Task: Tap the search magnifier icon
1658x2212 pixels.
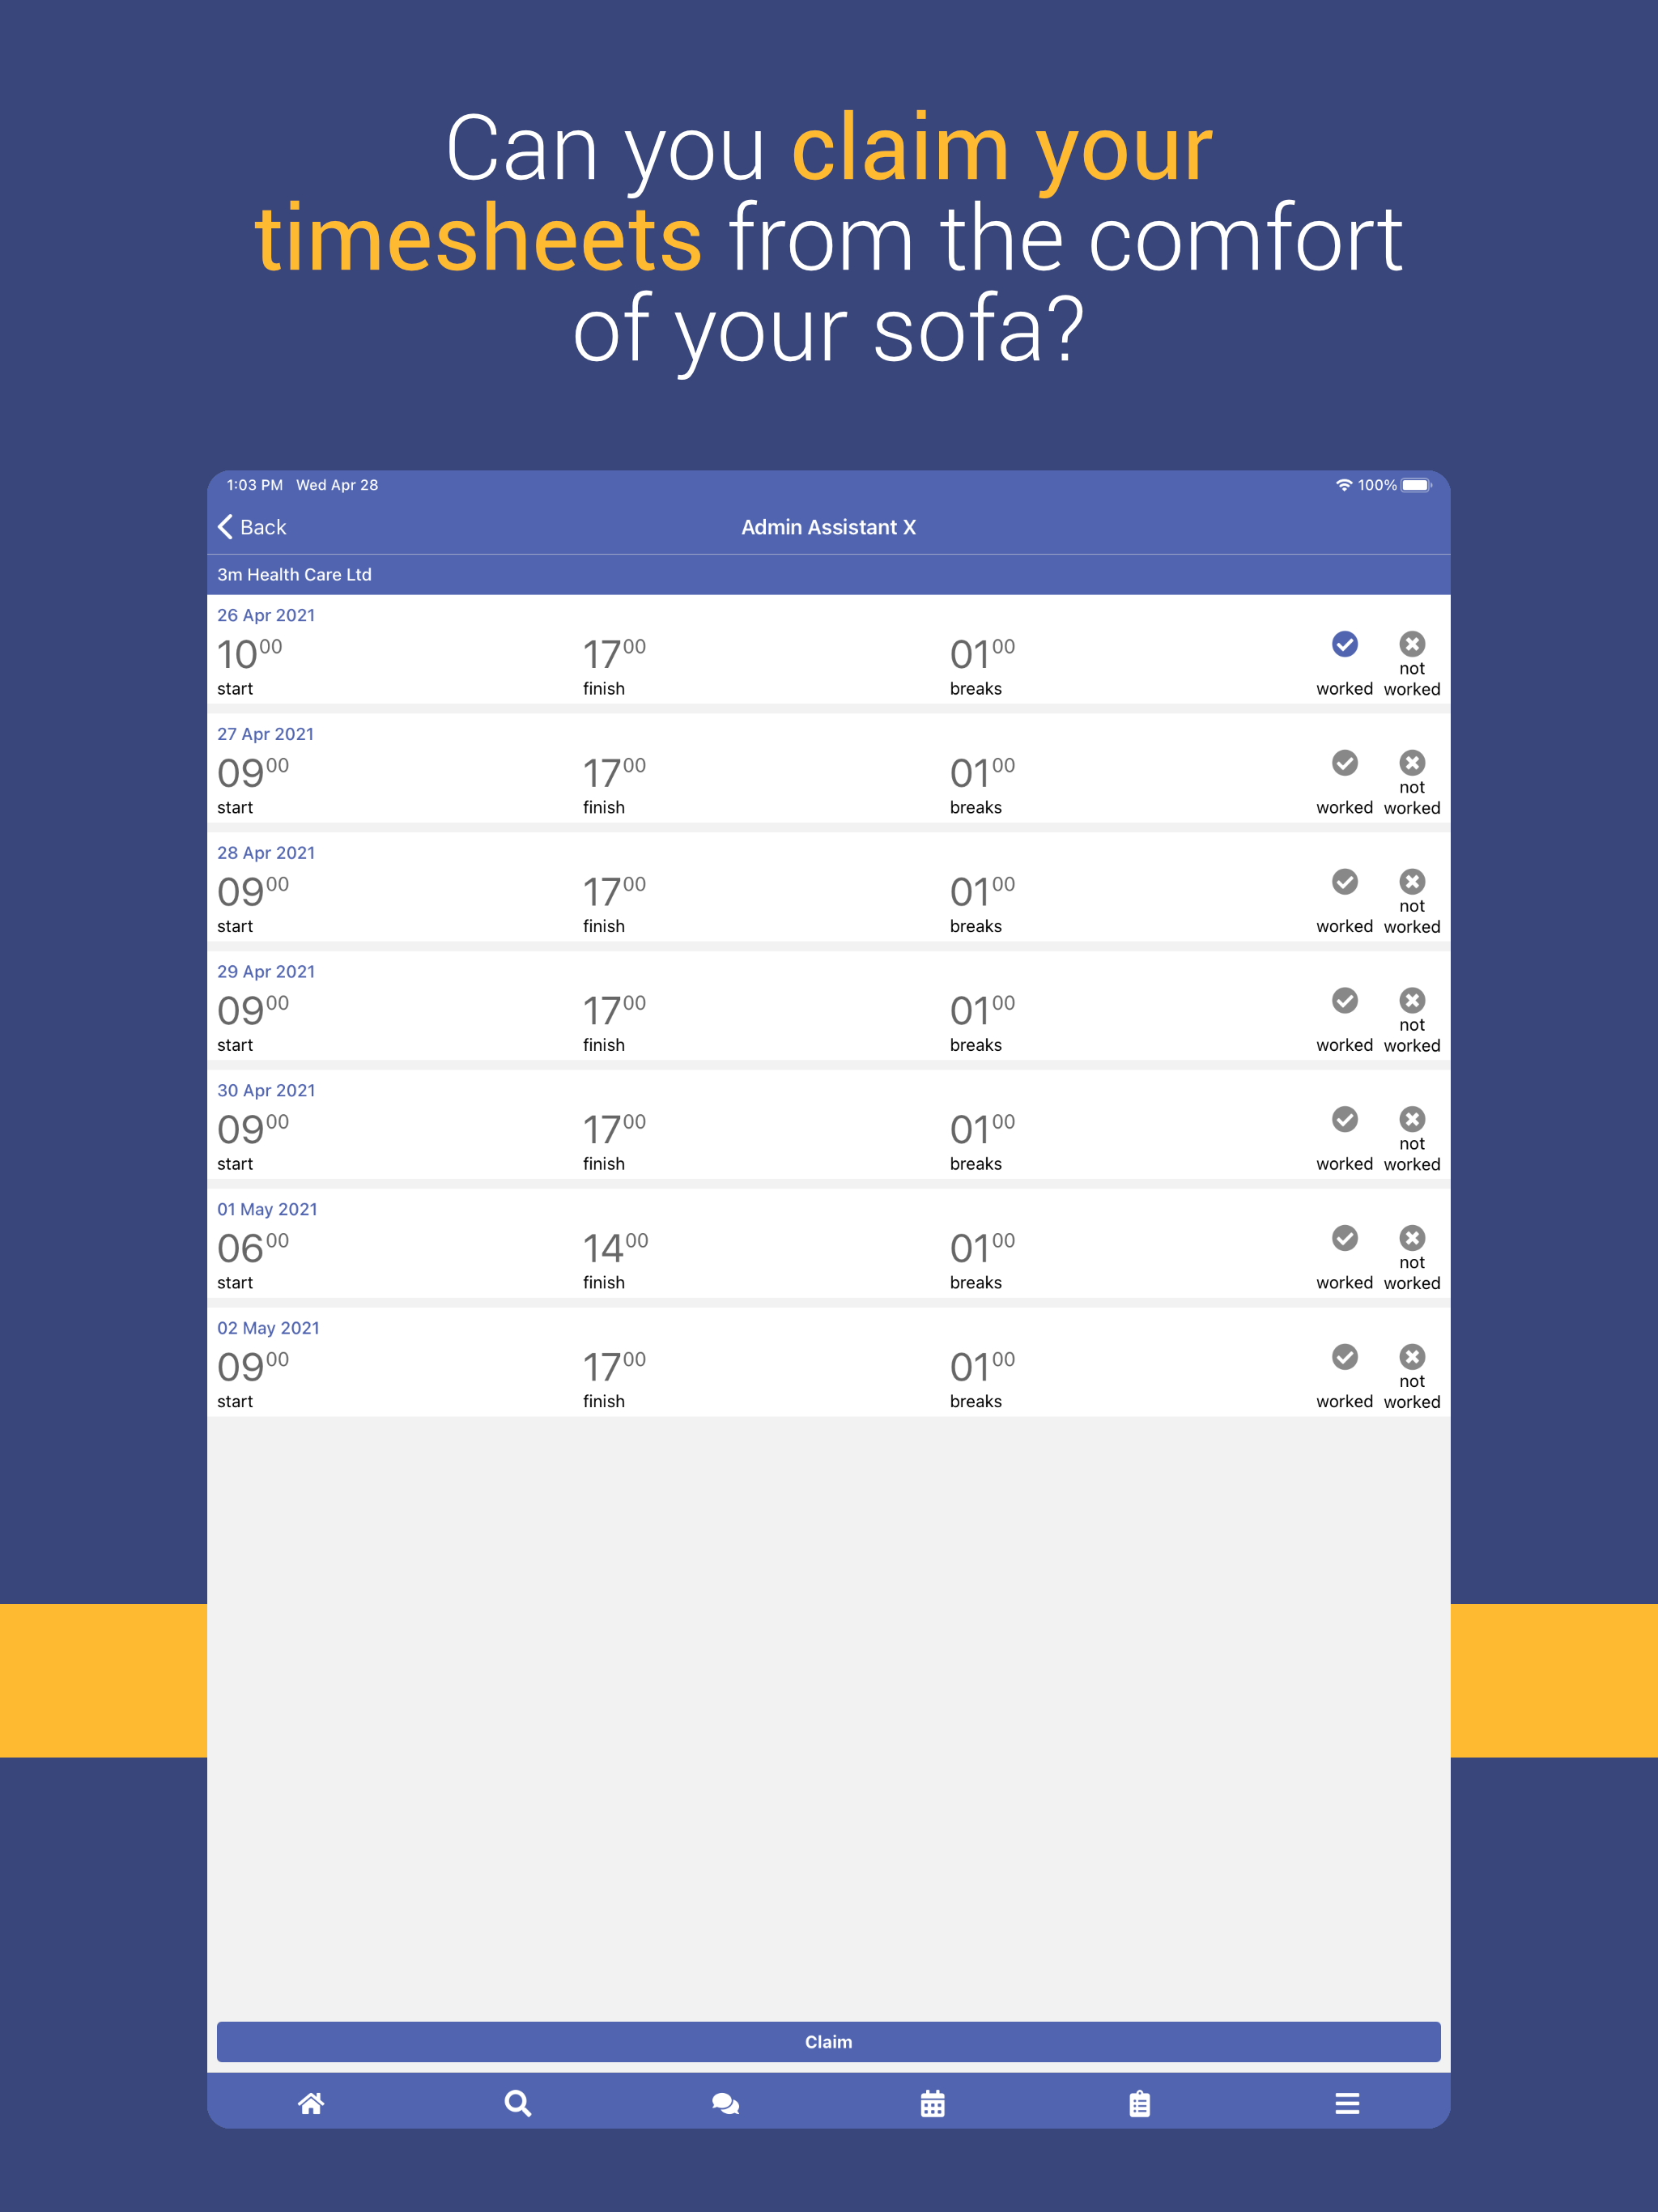Action: pos(518,2103)
